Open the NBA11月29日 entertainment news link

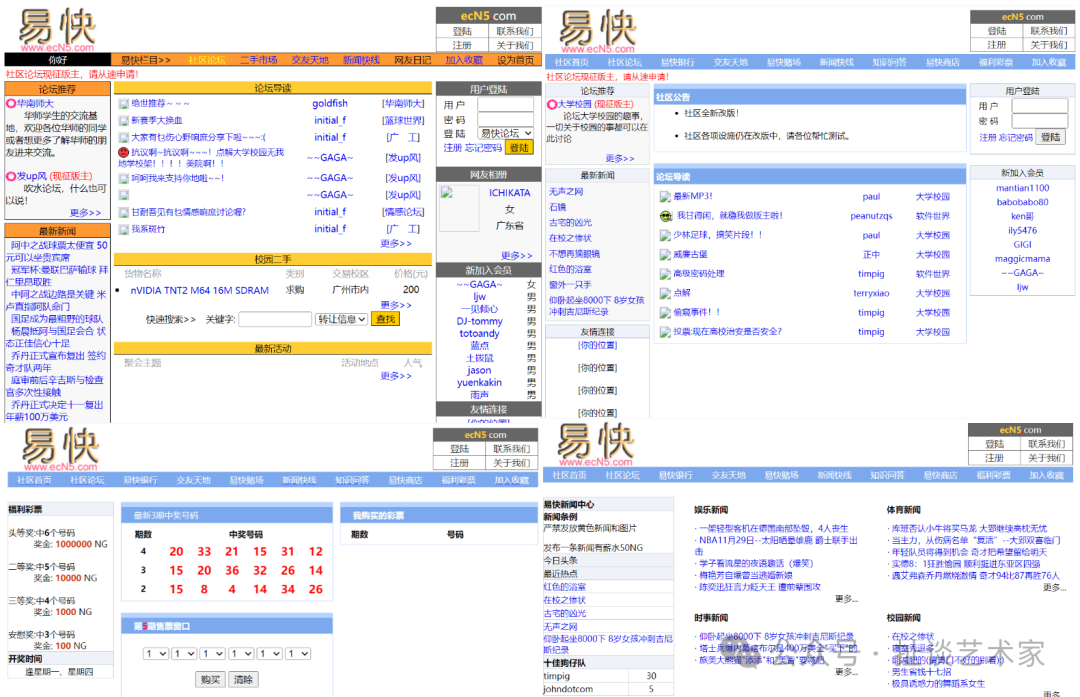[778, 545]
